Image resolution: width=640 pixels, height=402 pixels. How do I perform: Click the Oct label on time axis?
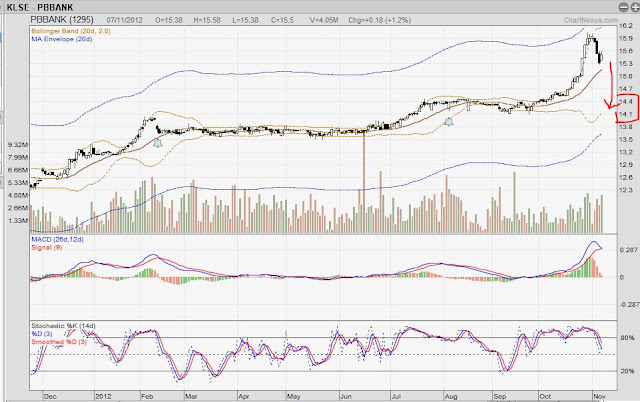(545, 397)
